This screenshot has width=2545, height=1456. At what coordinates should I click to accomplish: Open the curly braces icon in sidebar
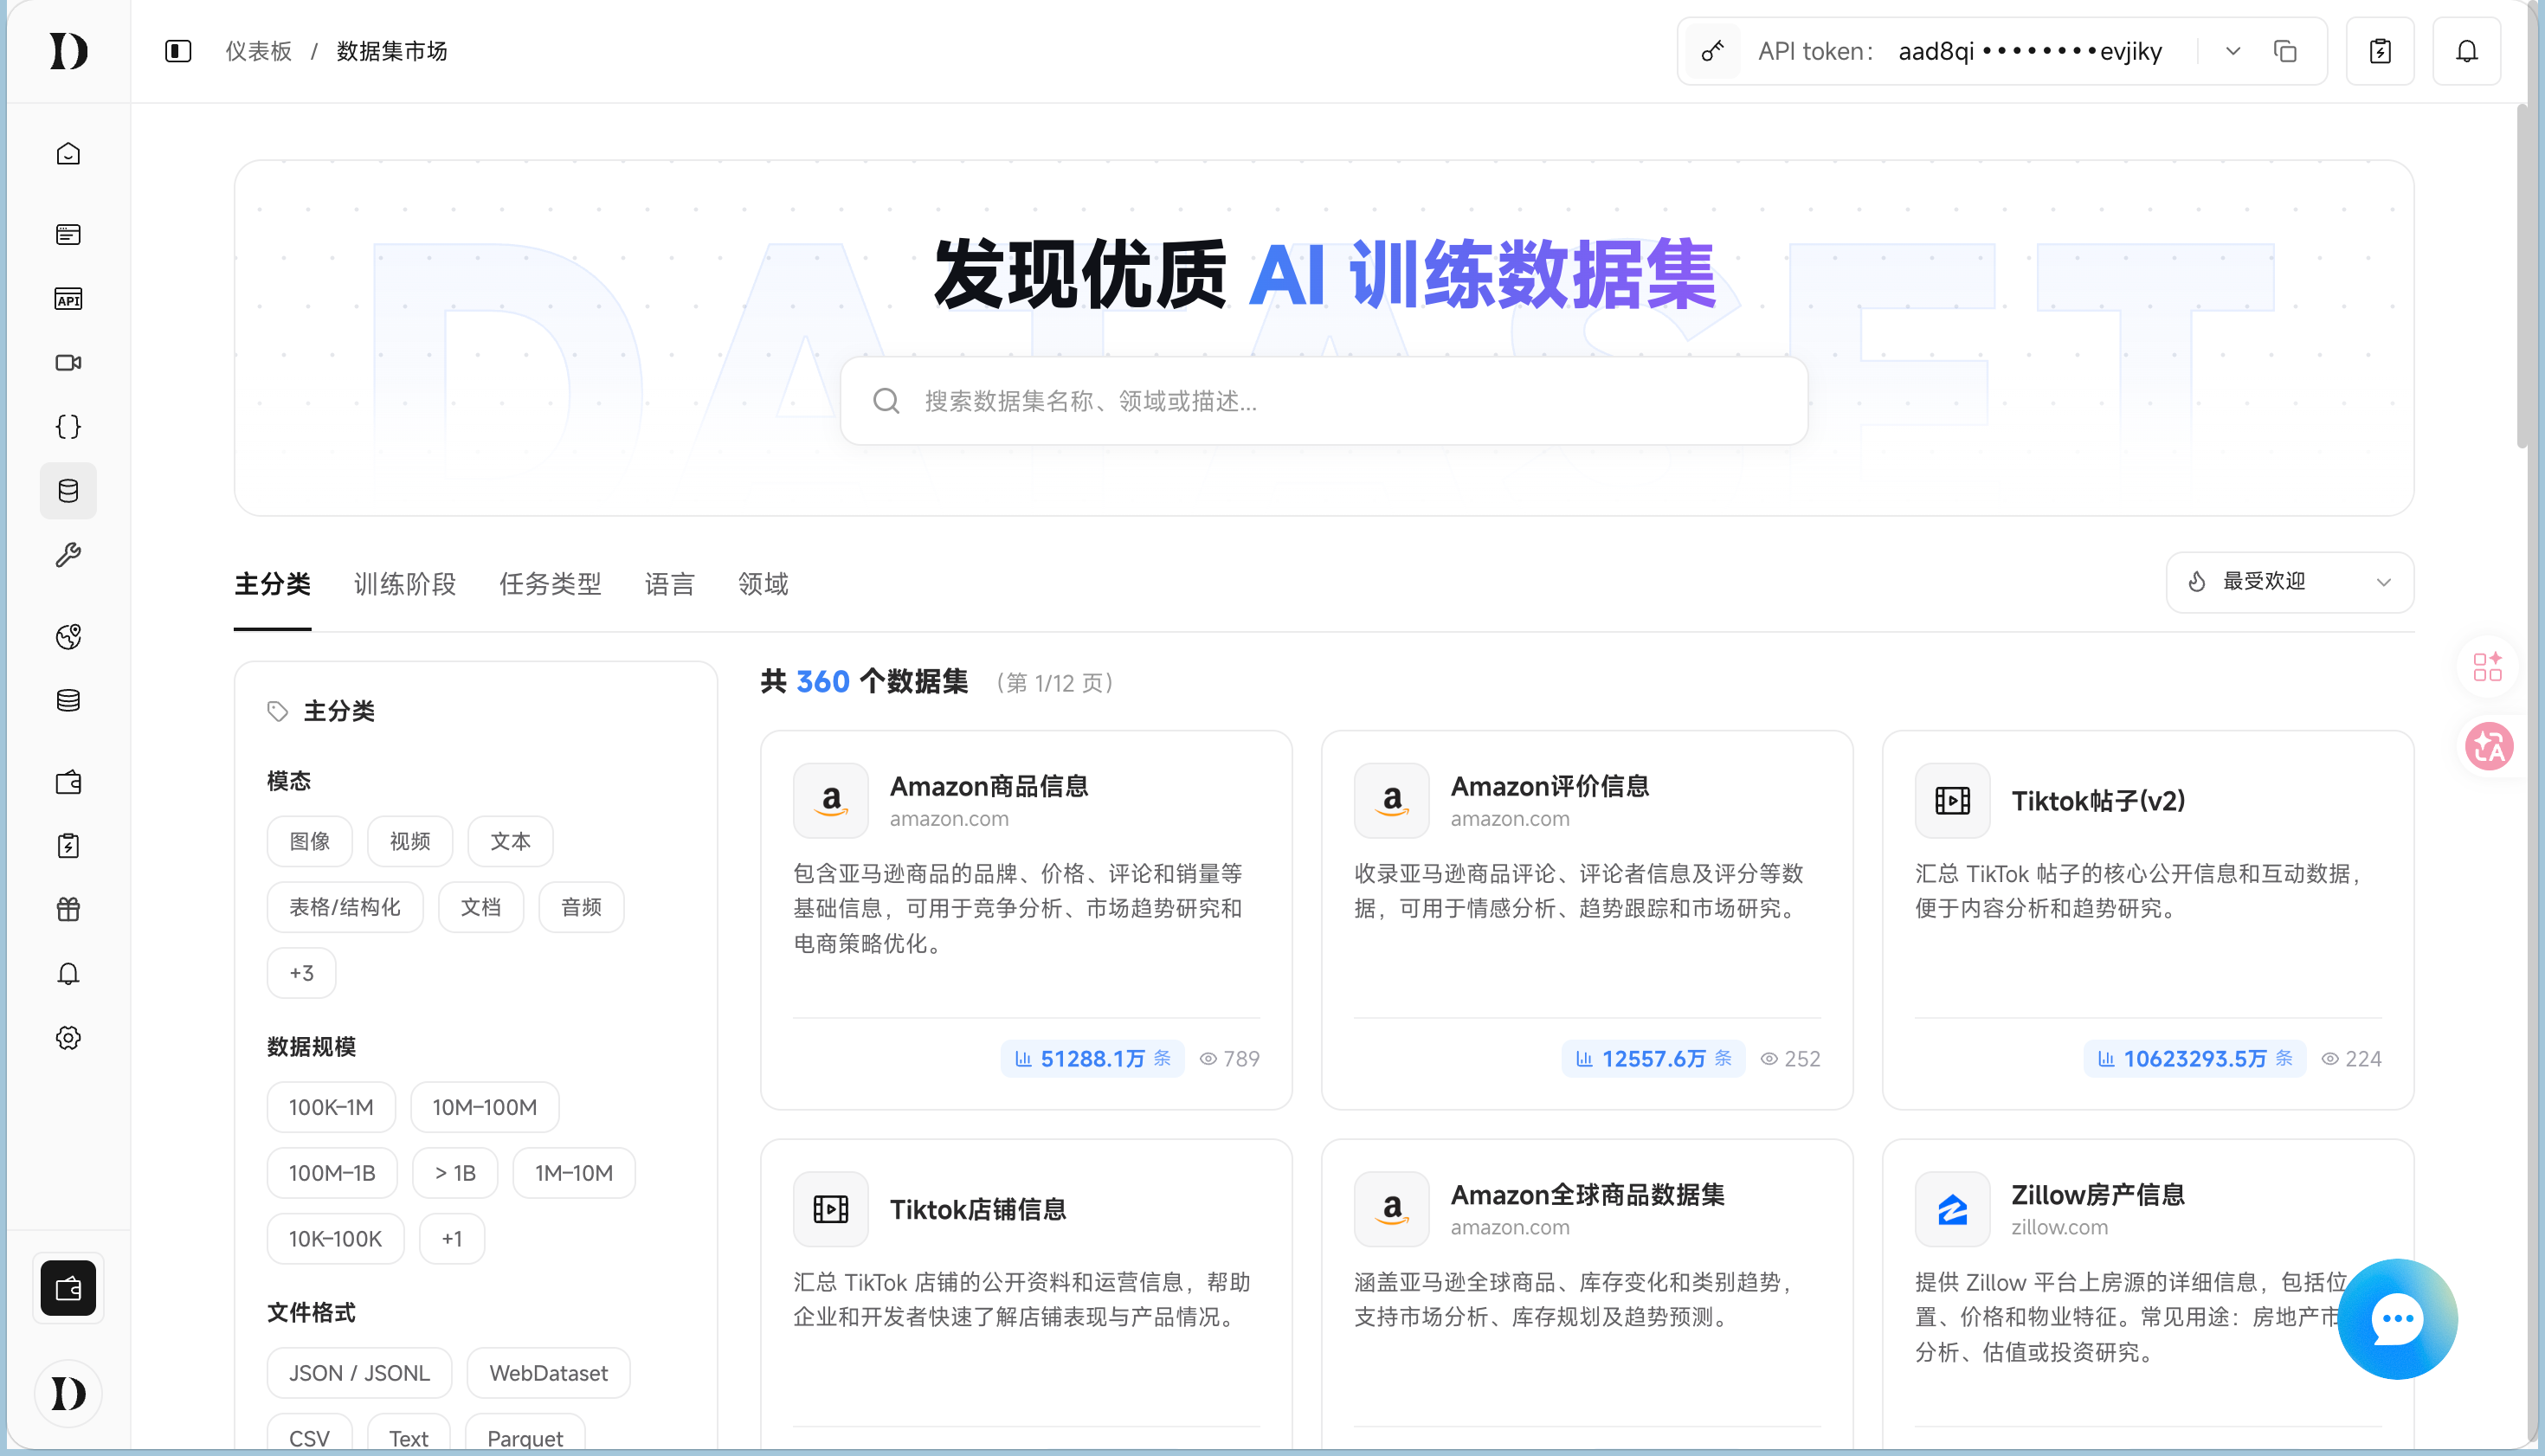point(68,427)
